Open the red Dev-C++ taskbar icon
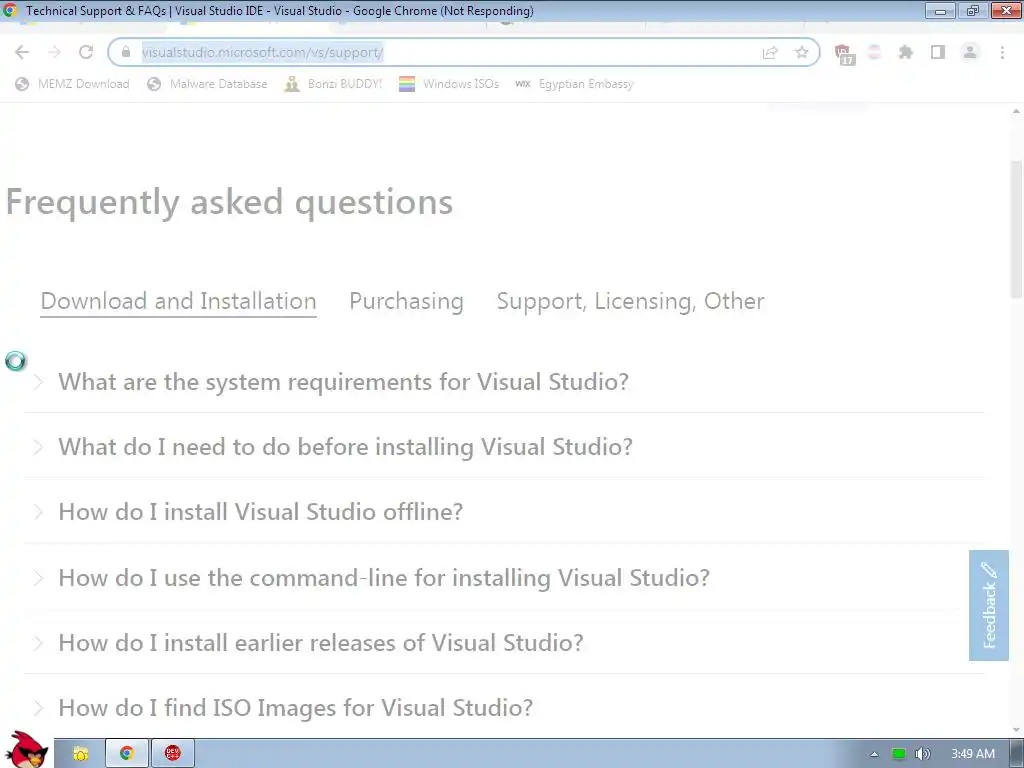The width and height of the screenshot is (1024, 768). [x=172, y=754]
